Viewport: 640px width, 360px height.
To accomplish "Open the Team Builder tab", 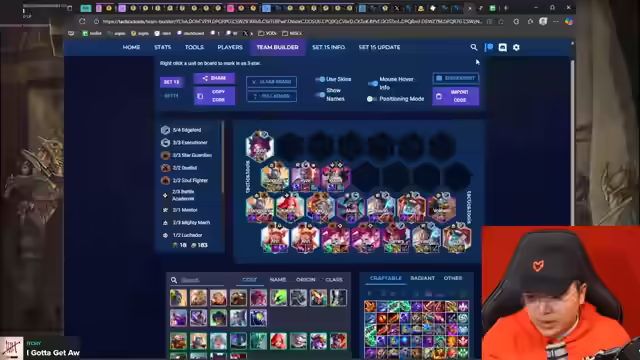I will pos(278,47).
